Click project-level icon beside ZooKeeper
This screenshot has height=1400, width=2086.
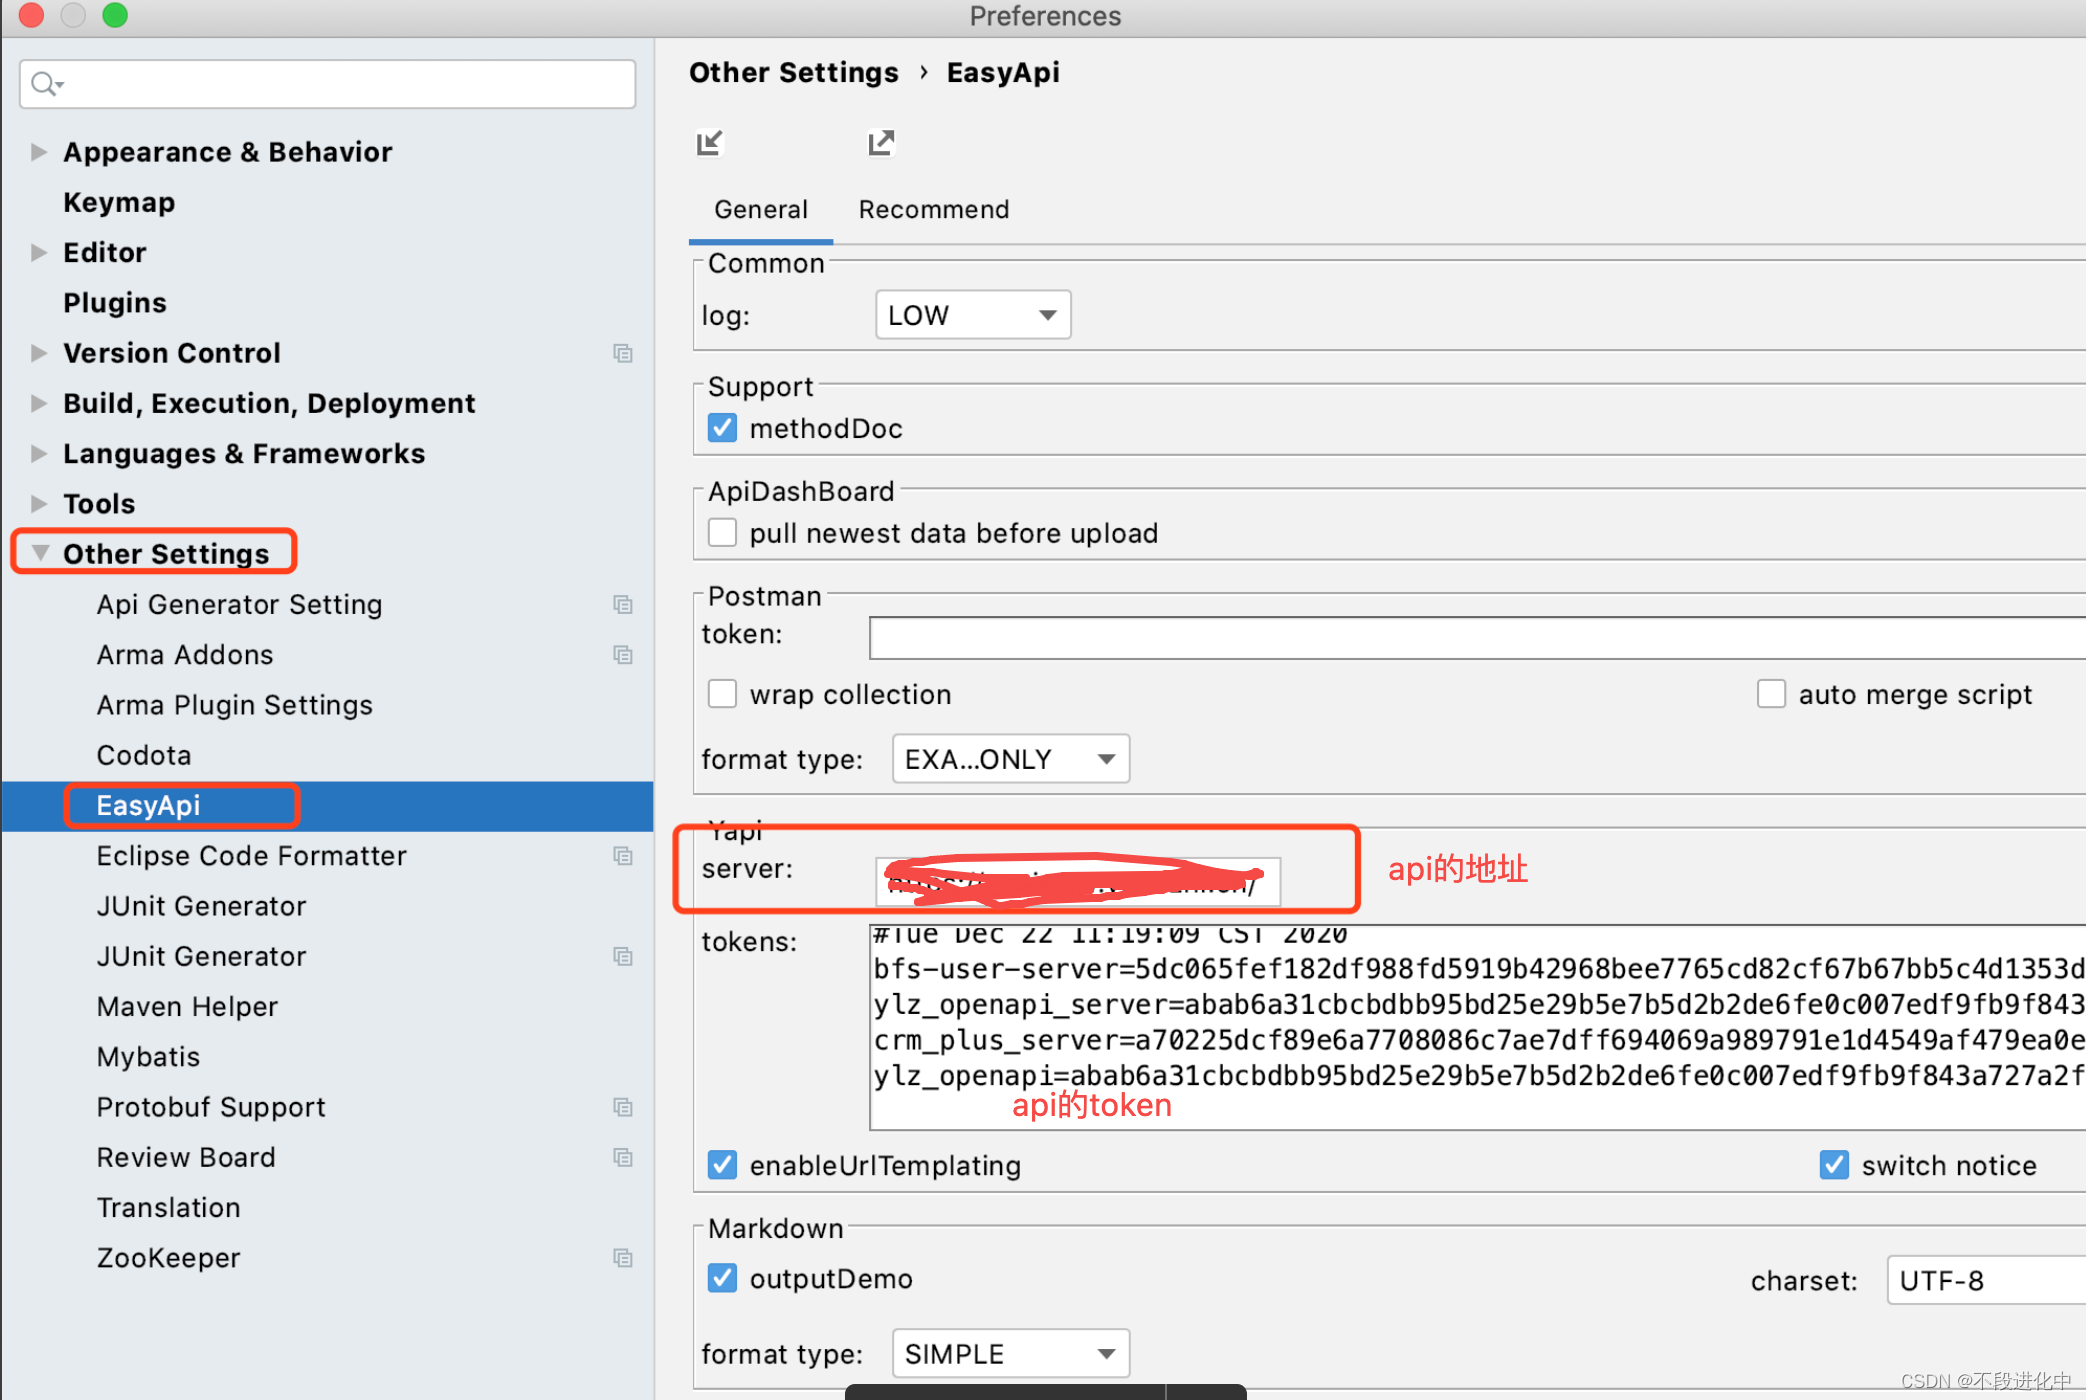(x=623, y=1258)
